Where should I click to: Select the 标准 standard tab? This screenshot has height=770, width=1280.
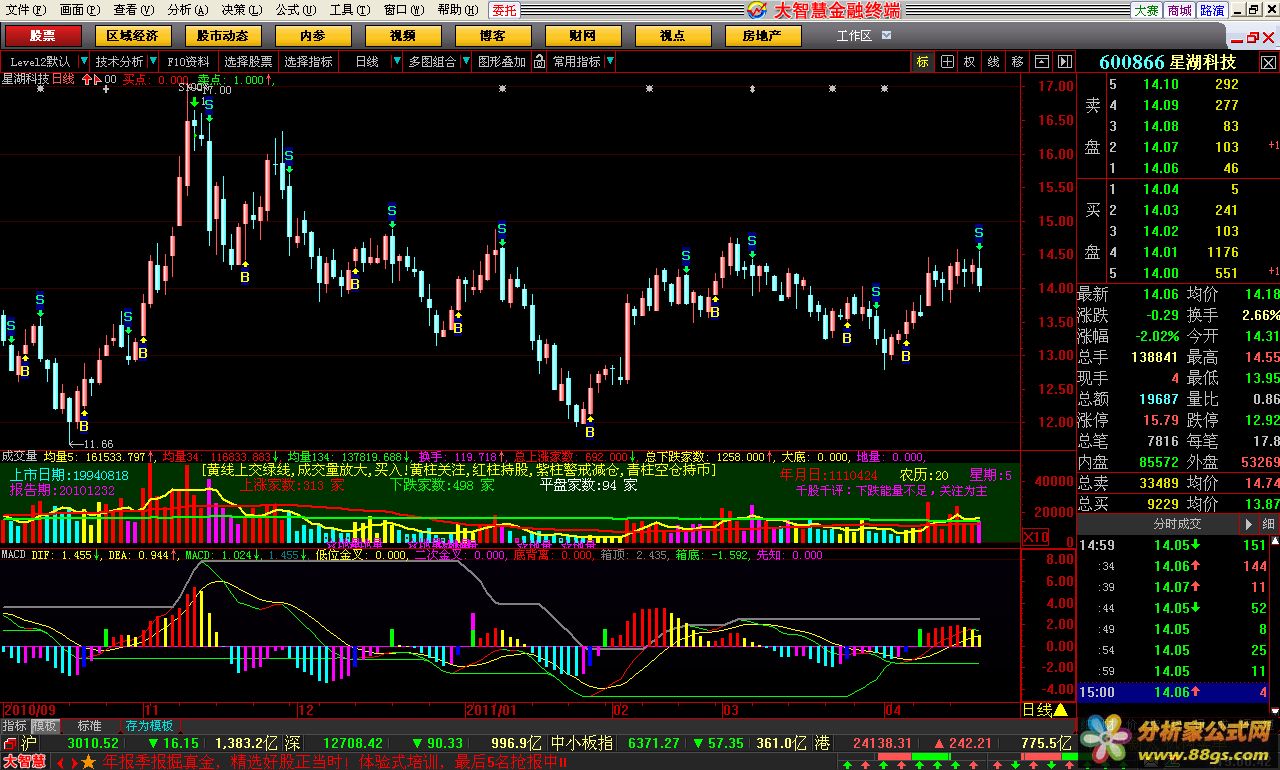(90, 726)
